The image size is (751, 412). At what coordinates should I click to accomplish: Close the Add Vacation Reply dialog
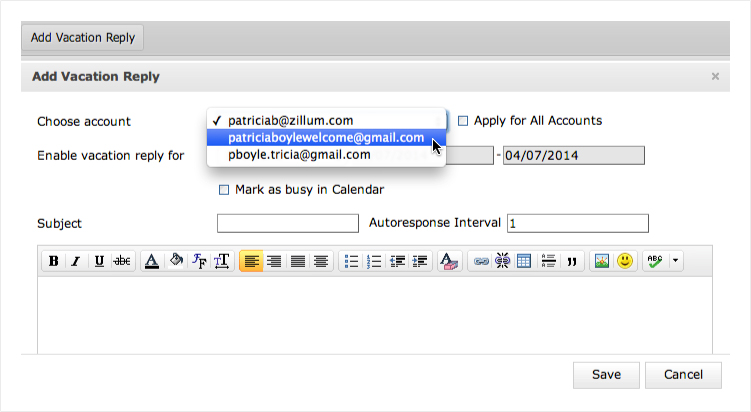tap(715, 77)
